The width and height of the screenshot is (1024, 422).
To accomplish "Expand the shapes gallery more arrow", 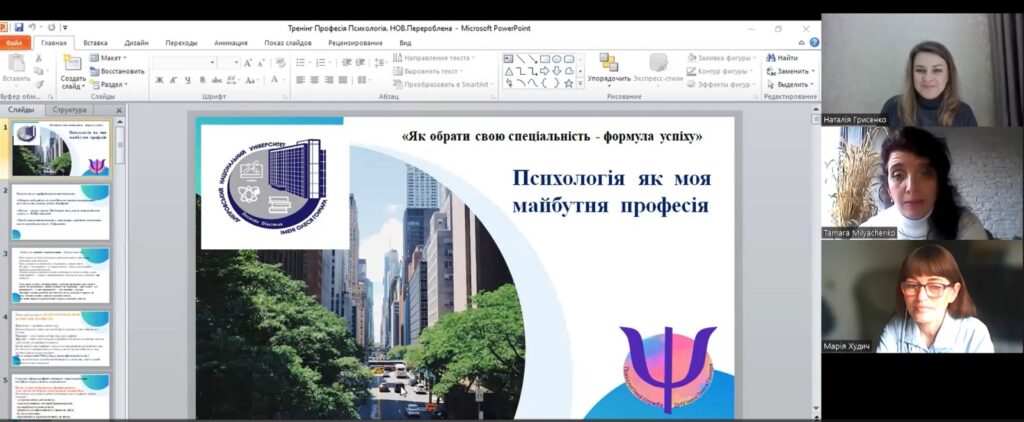I will click(580, 84).
